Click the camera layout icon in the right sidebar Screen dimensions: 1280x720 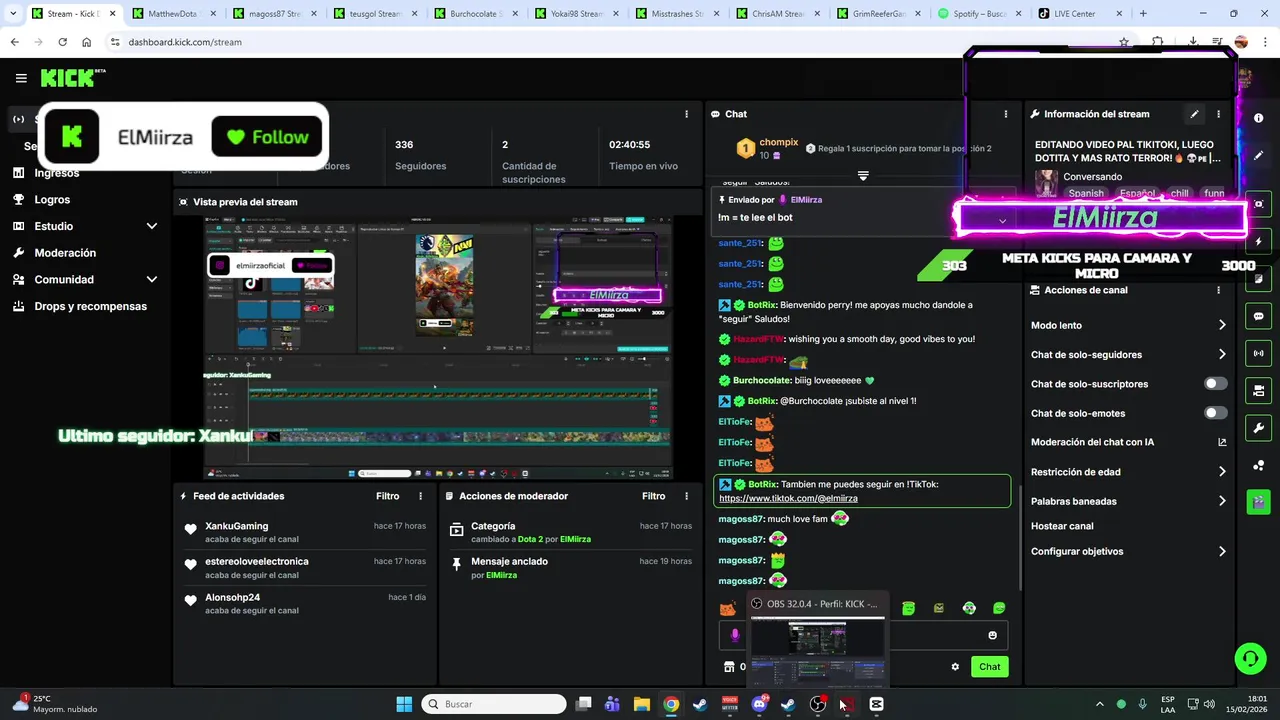click(x=1258, y=390)
